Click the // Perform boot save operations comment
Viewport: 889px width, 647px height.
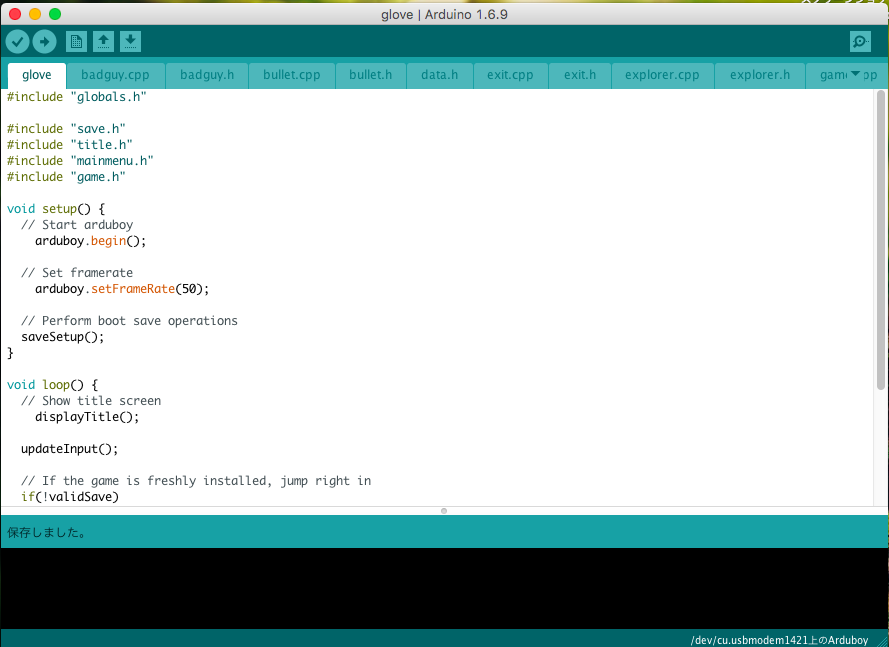tap(129, 321)
